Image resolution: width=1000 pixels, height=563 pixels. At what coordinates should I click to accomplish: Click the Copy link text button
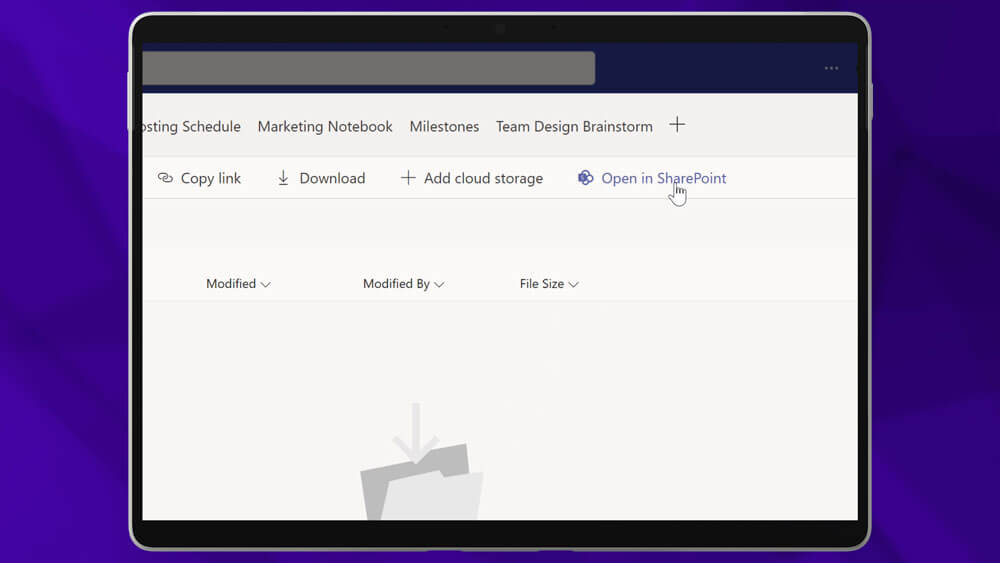coord(211,178)
